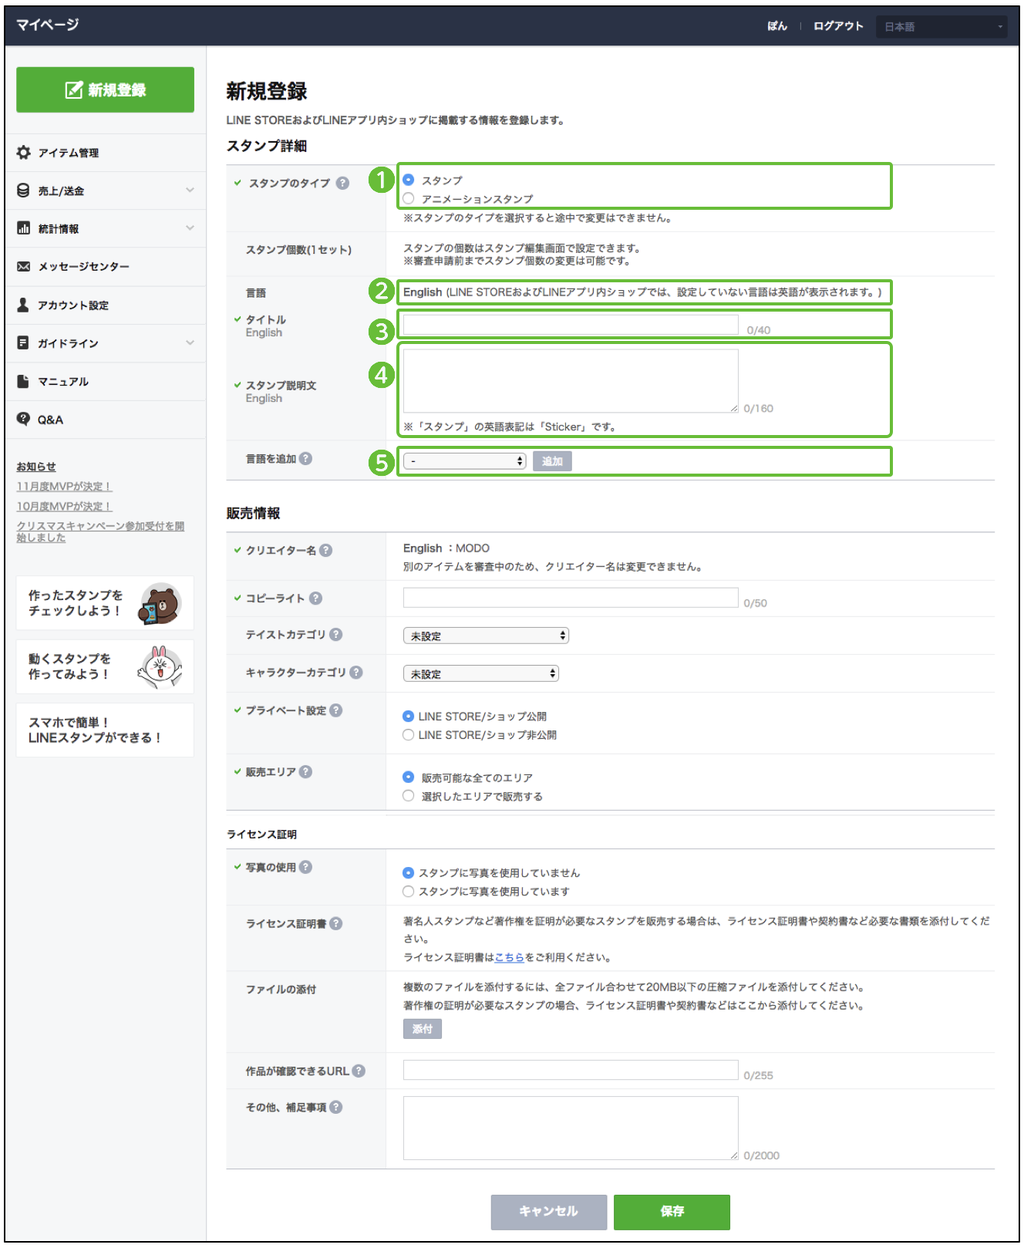Click help icon next to テイストカテゴリ
This screenshot has height=1248, width=1024.
336,634
